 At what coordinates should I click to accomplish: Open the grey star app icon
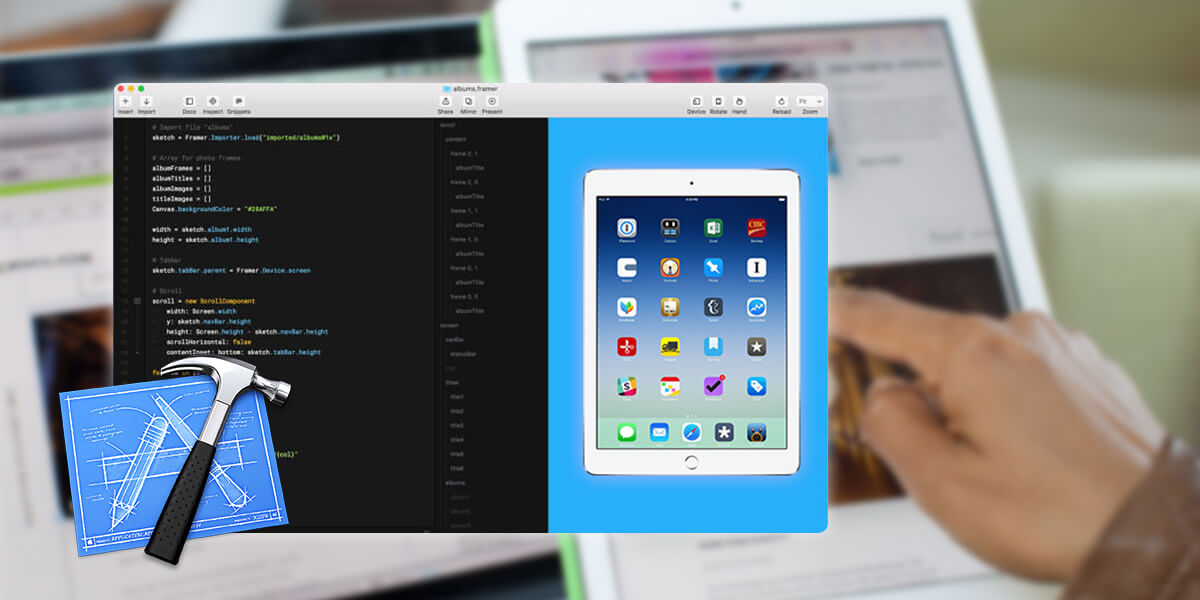coord(757,347)
